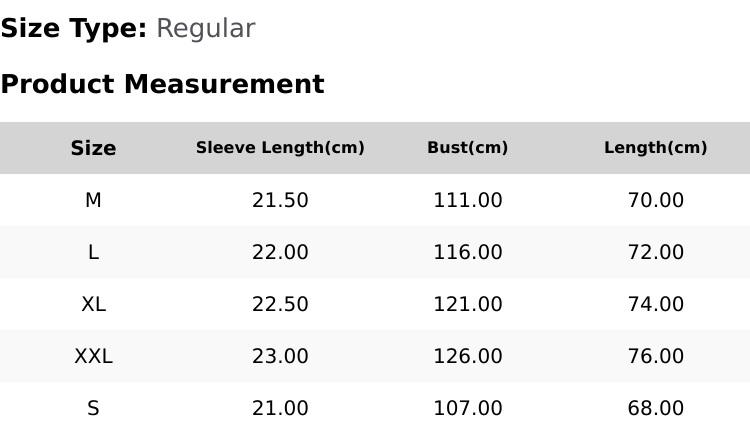The height and width of the screenshot is (434, 750).
Task: Click length value 68.00 for S
Action: [656, 409]
